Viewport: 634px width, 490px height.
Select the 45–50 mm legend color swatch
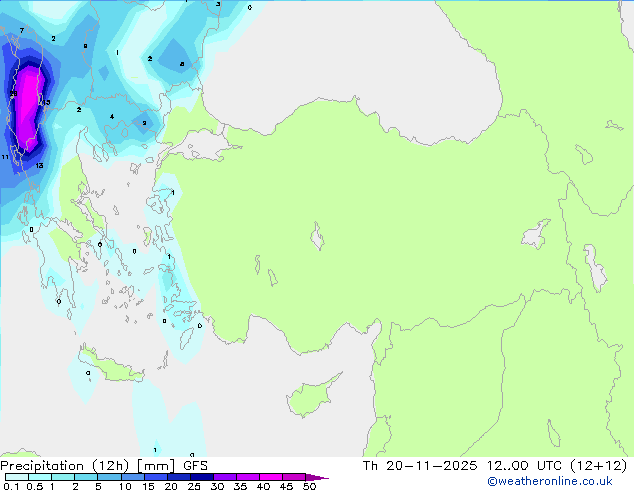point(294,477)
